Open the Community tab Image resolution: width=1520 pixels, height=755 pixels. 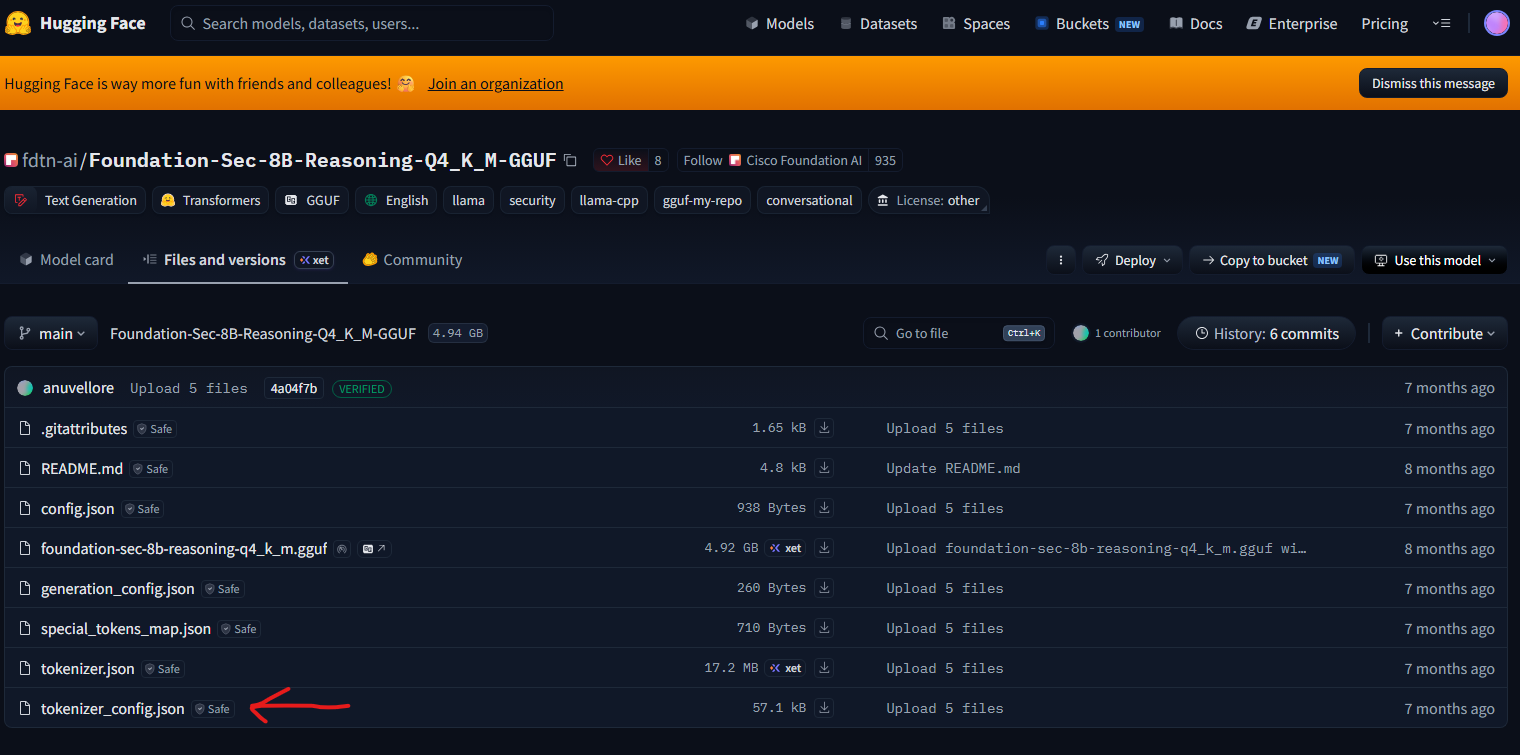(412, 260)
